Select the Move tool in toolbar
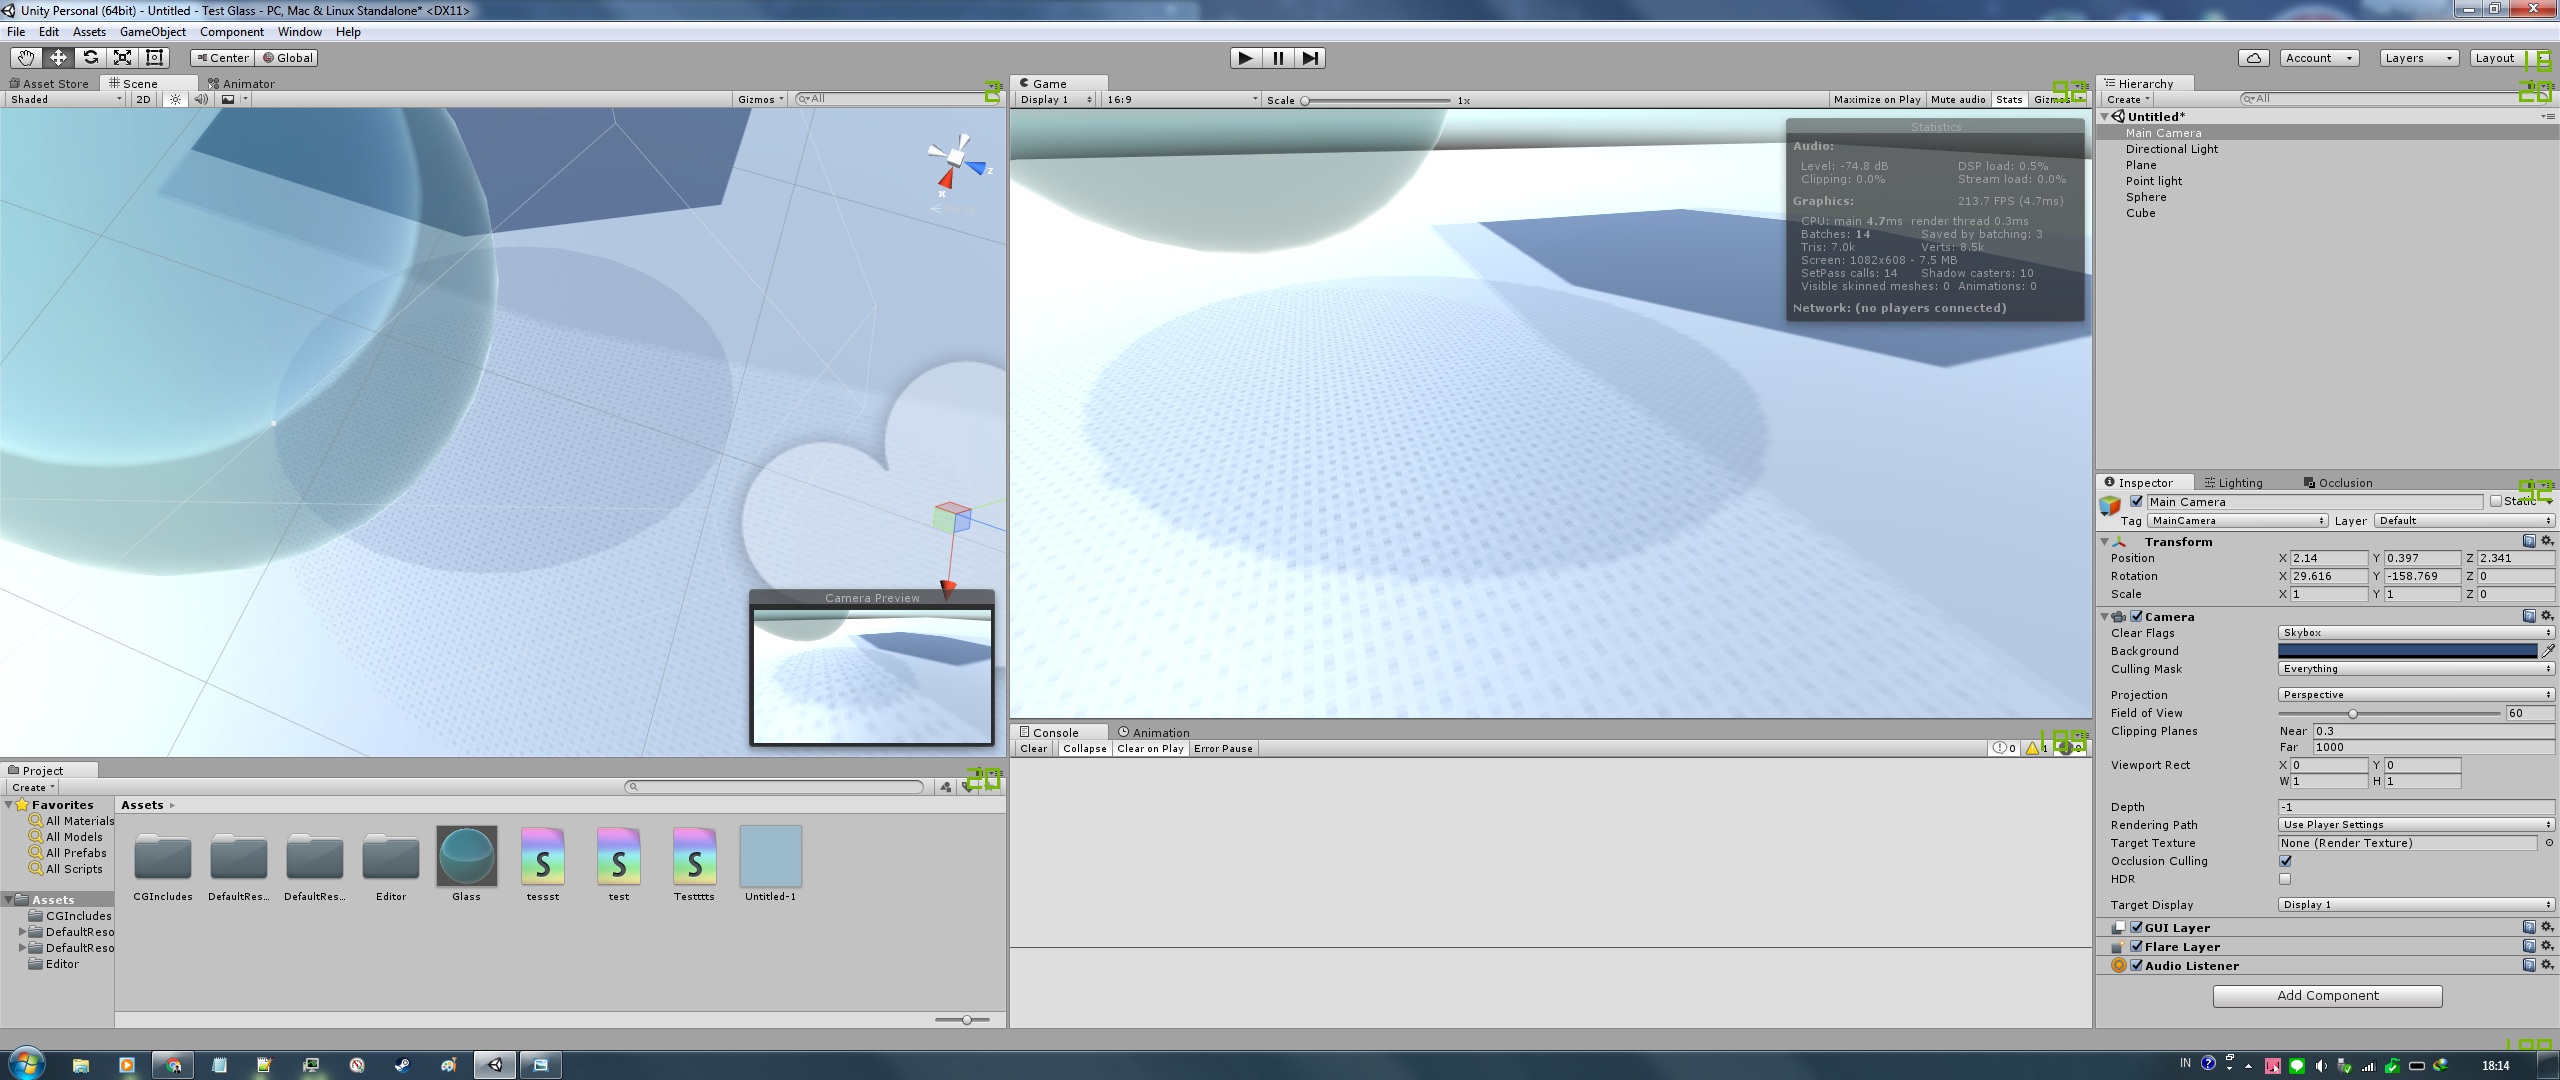Image resolution: width=2560 pixels, height=1080 pixels. tap(58, 58)
